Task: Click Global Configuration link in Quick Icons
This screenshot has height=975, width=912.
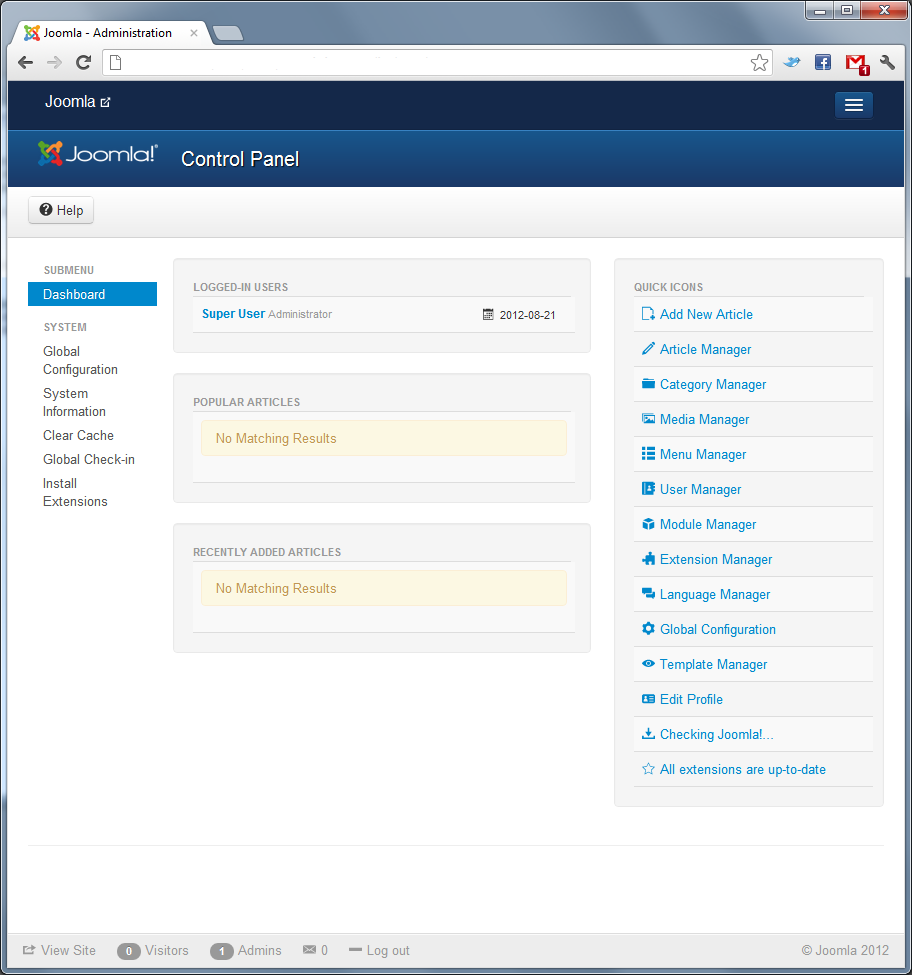Action: point(718,630)
